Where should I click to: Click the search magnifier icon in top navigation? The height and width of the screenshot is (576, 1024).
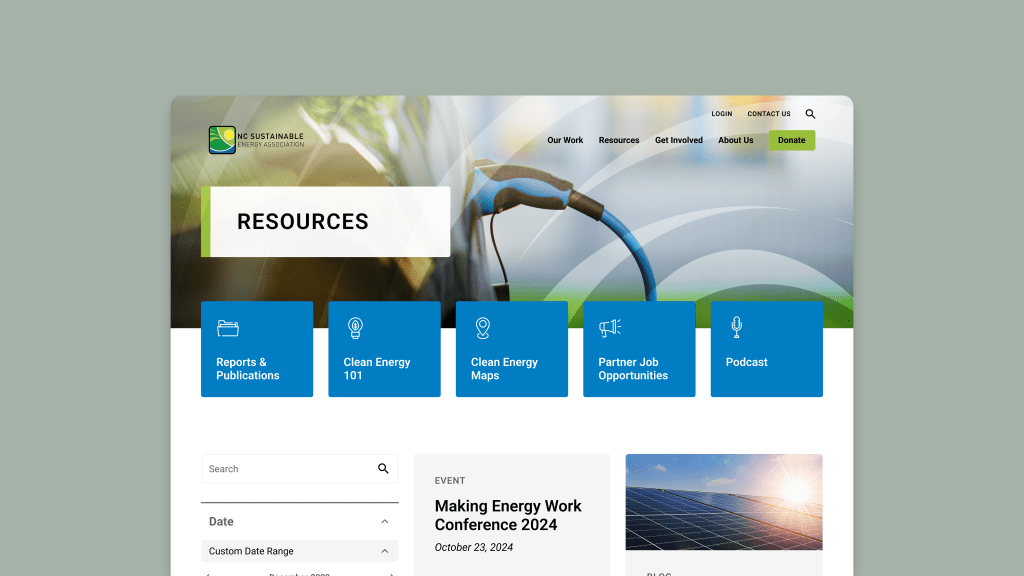[x=810, y=114]
